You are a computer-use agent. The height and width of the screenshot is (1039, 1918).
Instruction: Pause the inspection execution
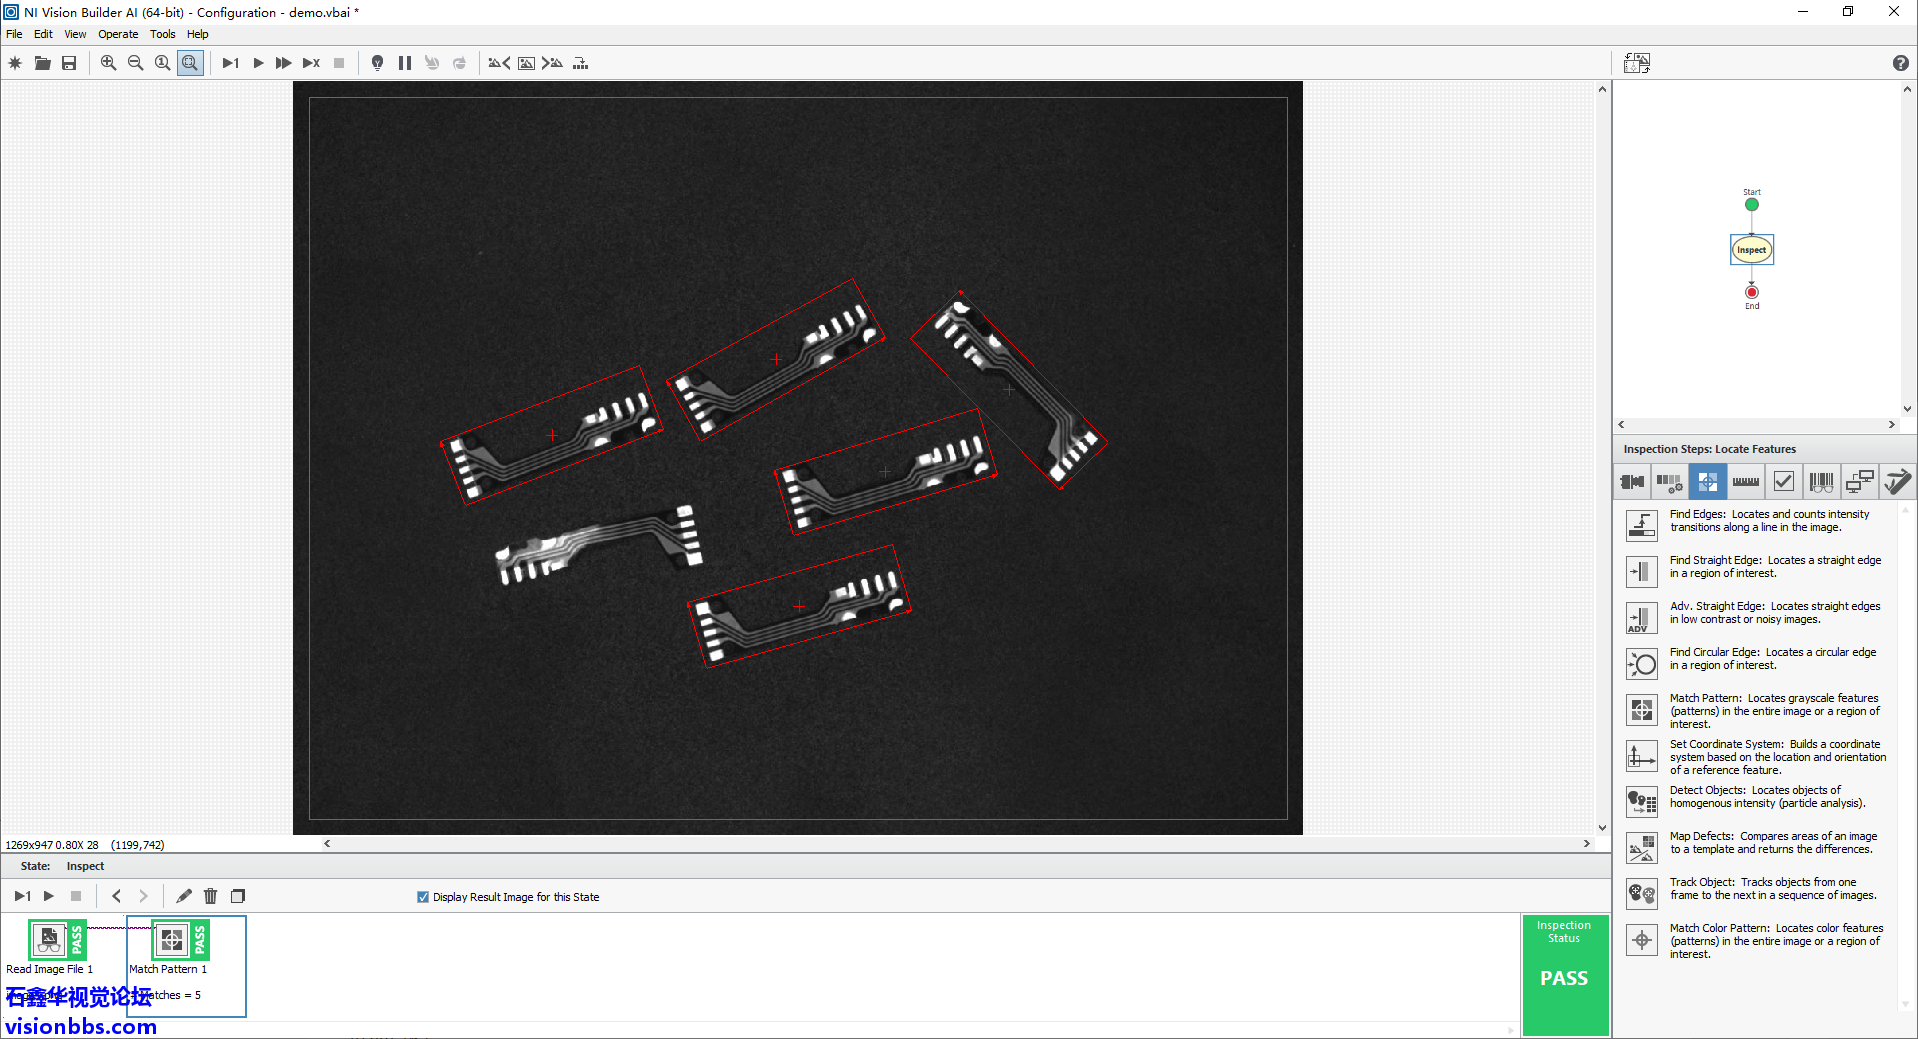pyautogui.click(x=405, y=63)
